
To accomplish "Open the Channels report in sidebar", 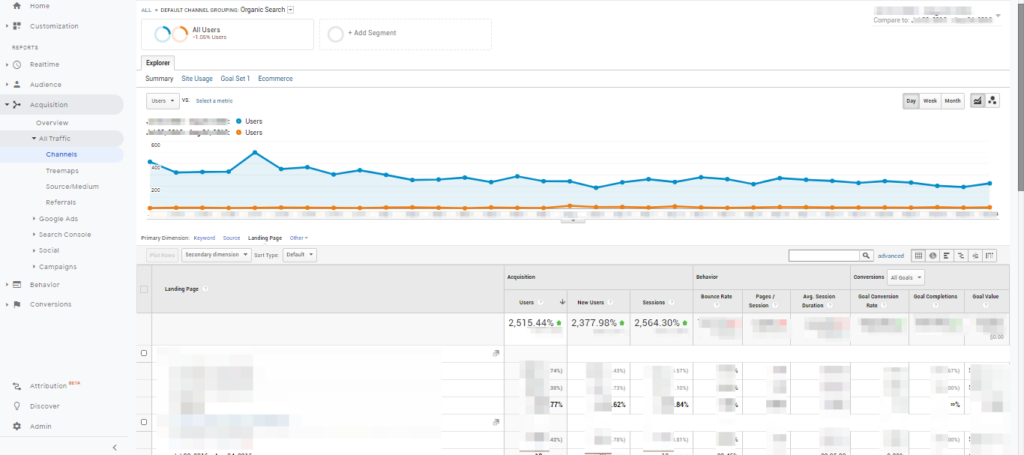I will 61,155.
